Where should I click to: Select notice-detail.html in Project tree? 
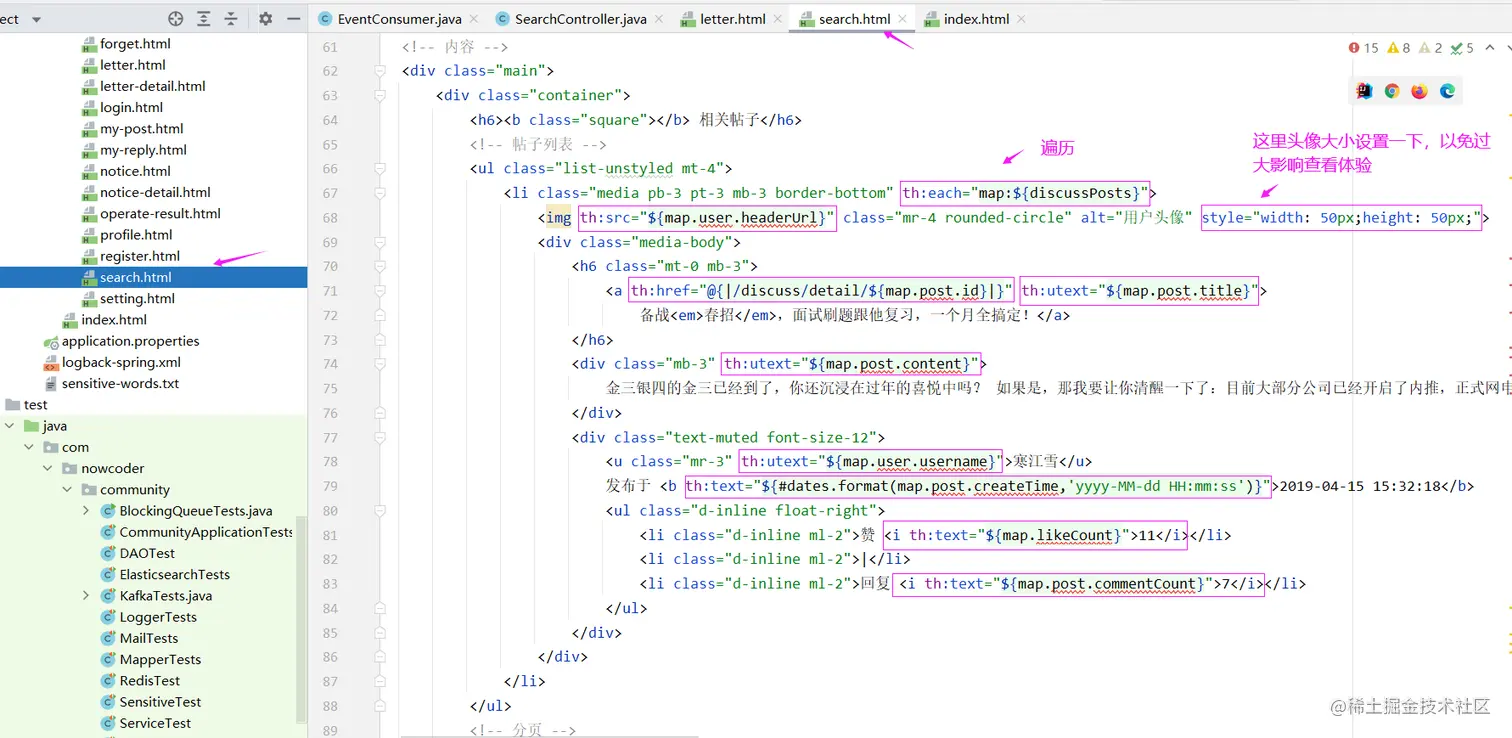click(x=155, y=192)
